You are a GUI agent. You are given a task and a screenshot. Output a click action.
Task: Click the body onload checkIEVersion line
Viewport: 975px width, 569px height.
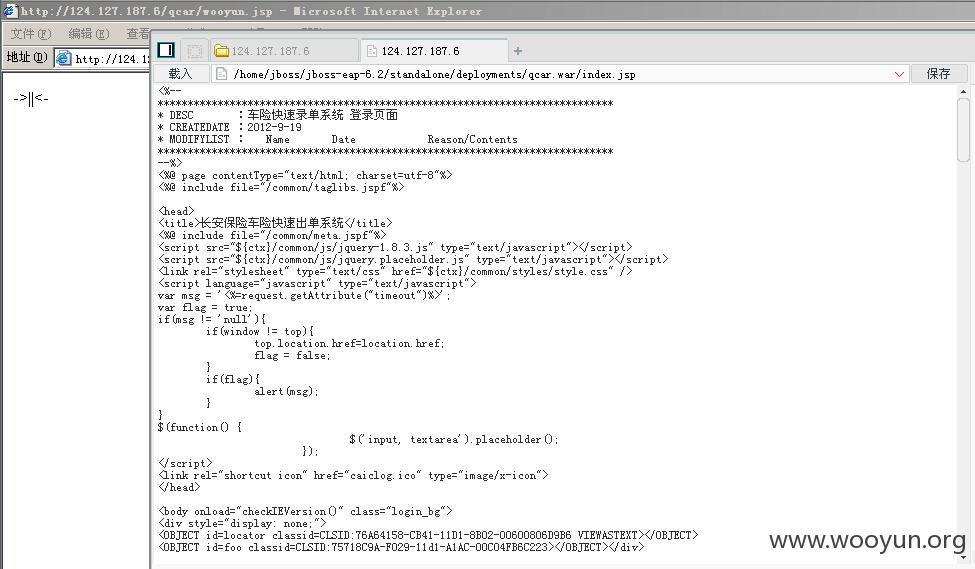[305, 511]
